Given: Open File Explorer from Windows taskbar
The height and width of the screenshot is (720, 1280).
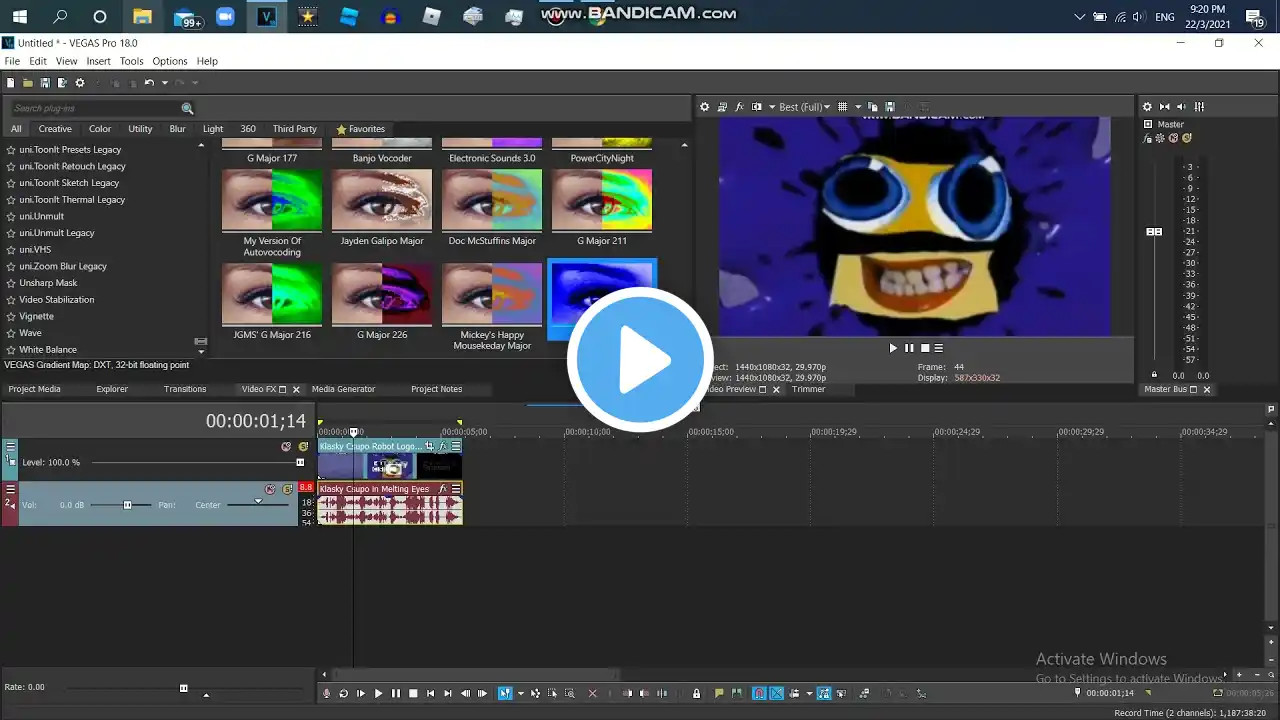Looking at the screenshot, I should pyautogui.click(x=142, y=17).
